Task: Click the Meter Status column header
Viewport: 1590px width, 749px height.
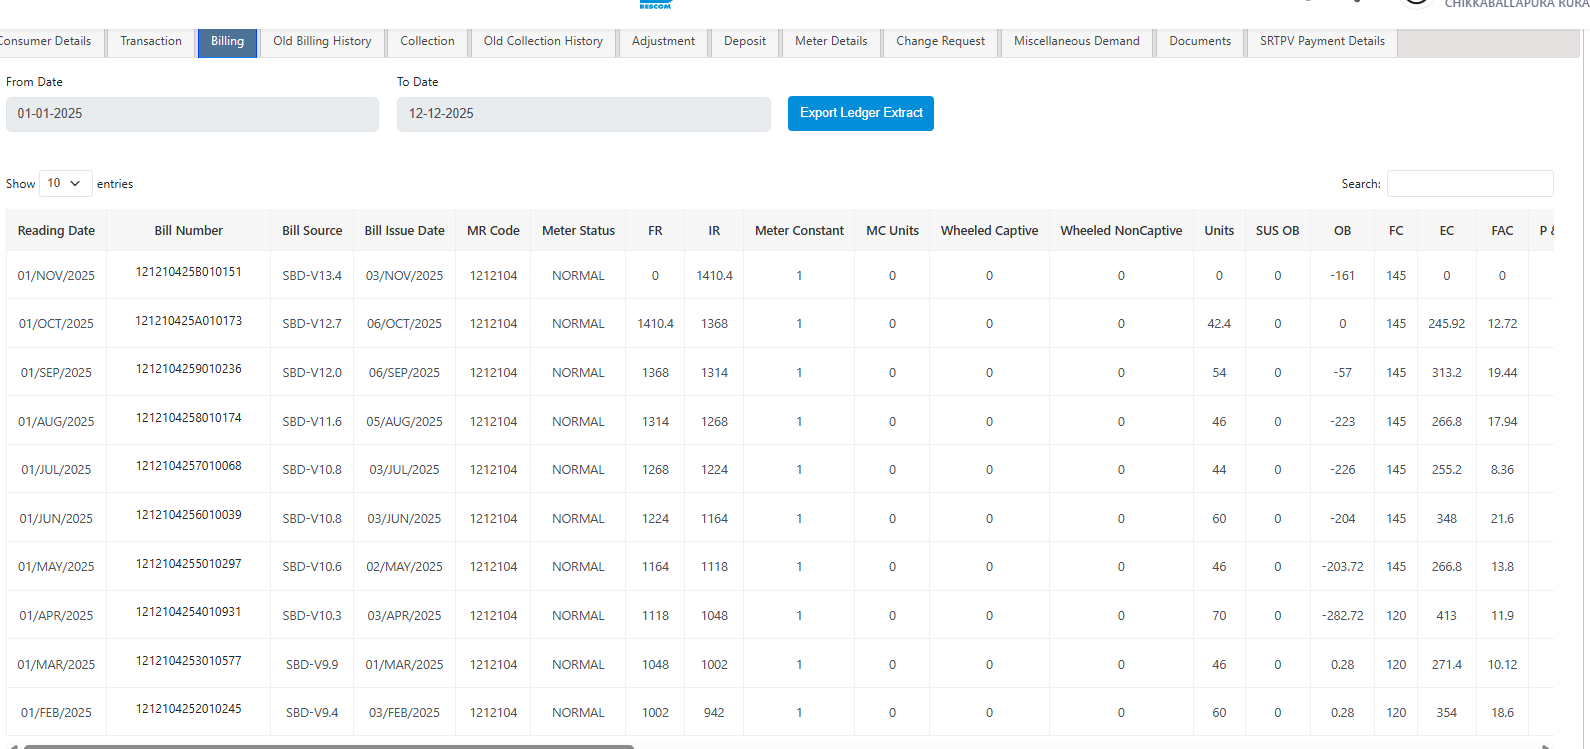Action: pyautogui.click(x=578, y=231)
